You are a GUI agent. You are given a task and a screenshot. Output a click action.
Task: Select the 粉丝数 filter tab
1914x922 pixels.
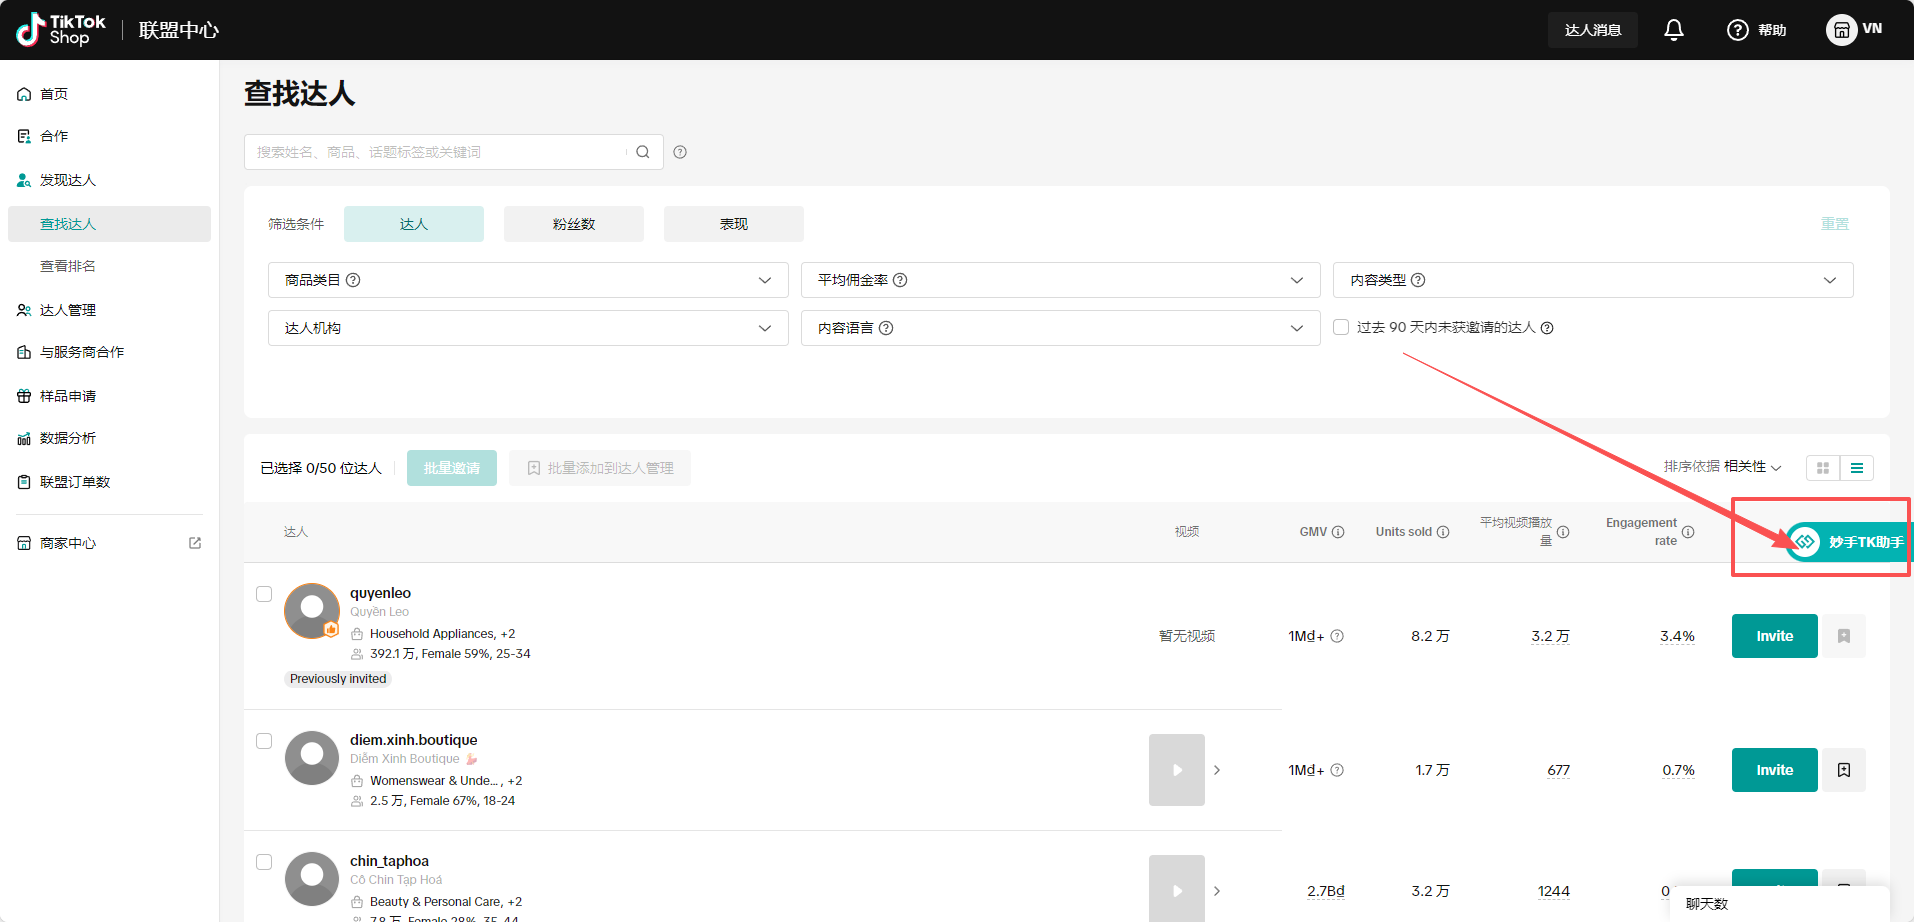click(x=574, y=224)
